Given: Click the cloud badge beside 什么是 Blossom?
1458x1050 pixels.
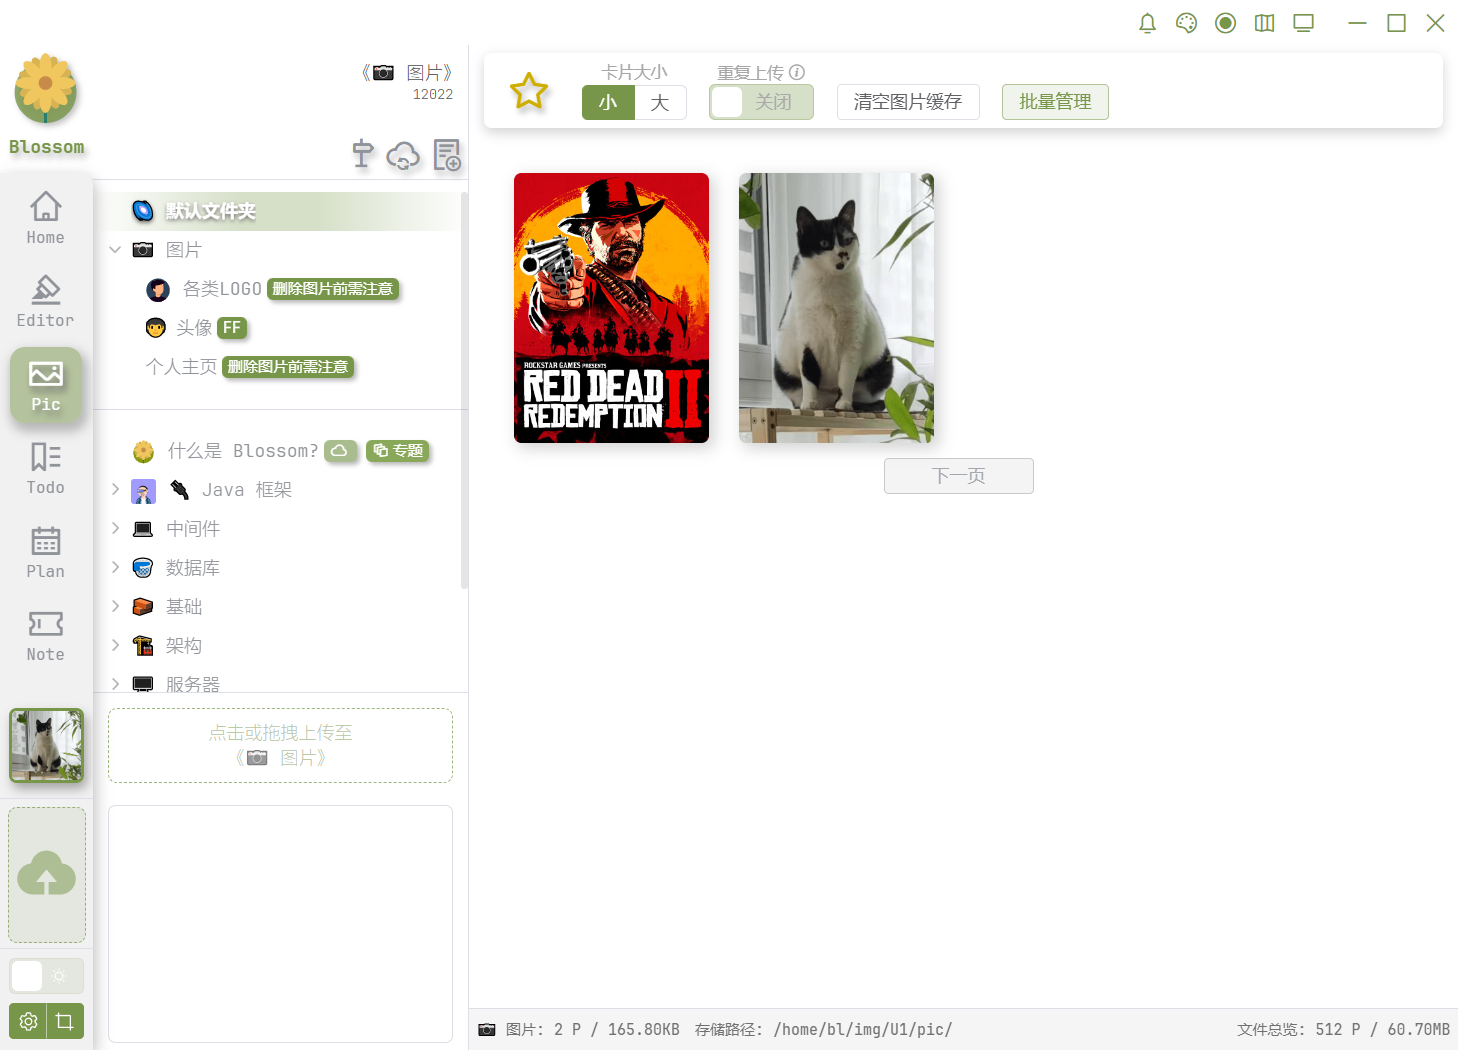Looking at the screenshot, I should pos(339,451).
